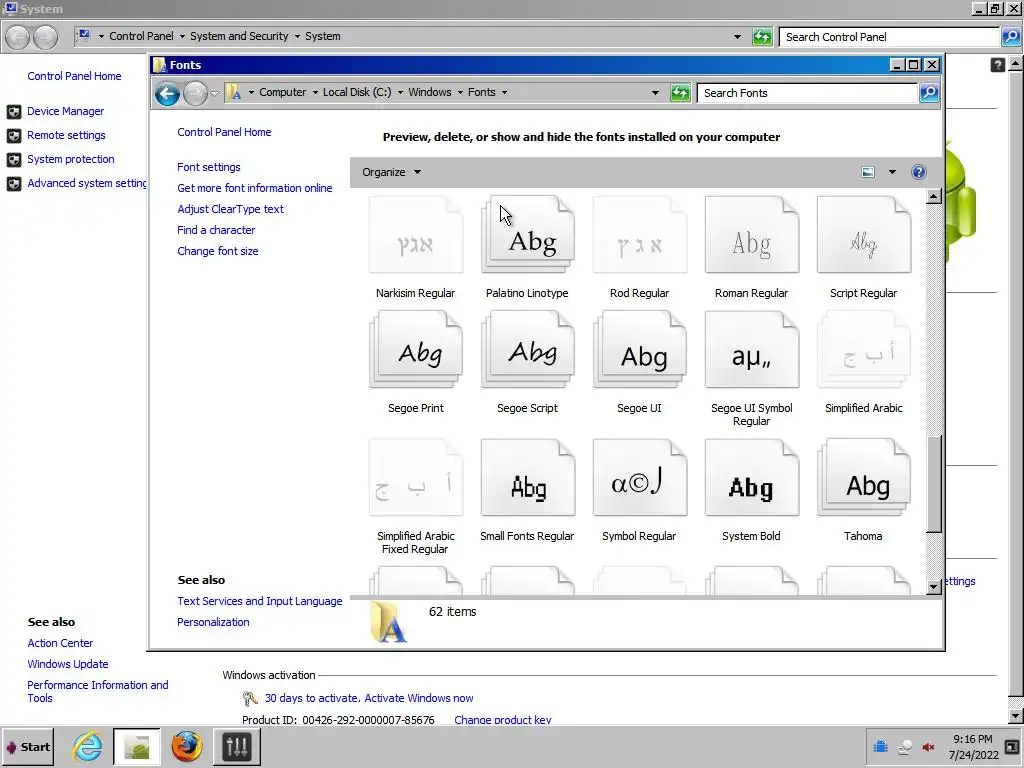Expand the Computer breadcrumb arrow
This screenshot has height=768, width=1024.
tap(315, 93)
